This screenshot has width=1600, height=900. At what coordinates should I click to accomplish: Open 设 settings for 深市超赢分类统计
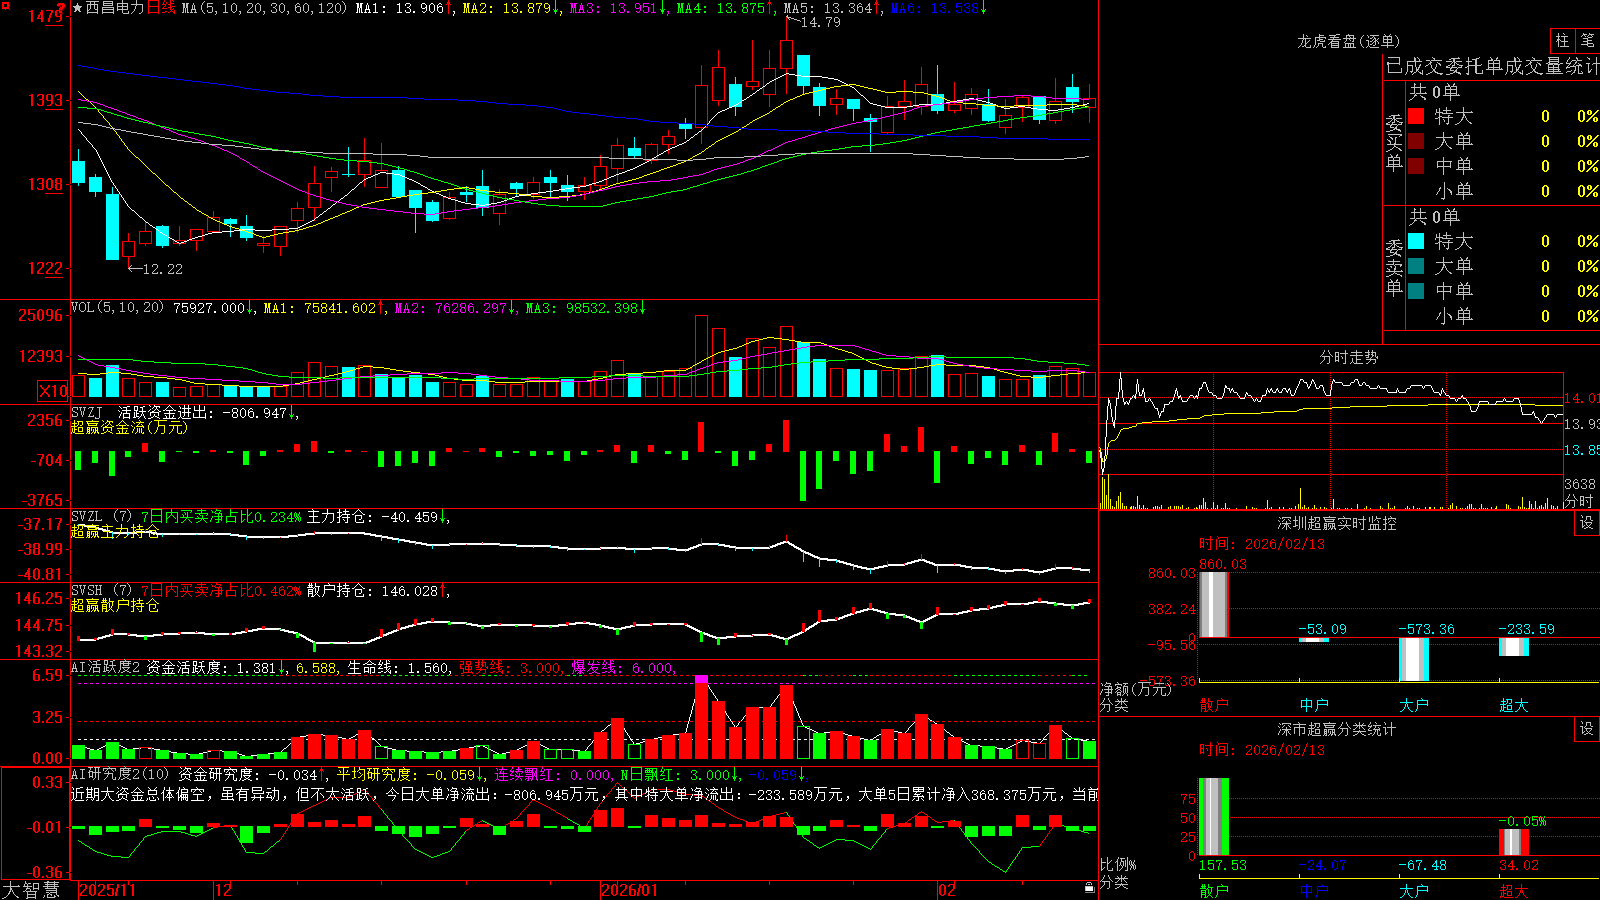click(1587, 729)
